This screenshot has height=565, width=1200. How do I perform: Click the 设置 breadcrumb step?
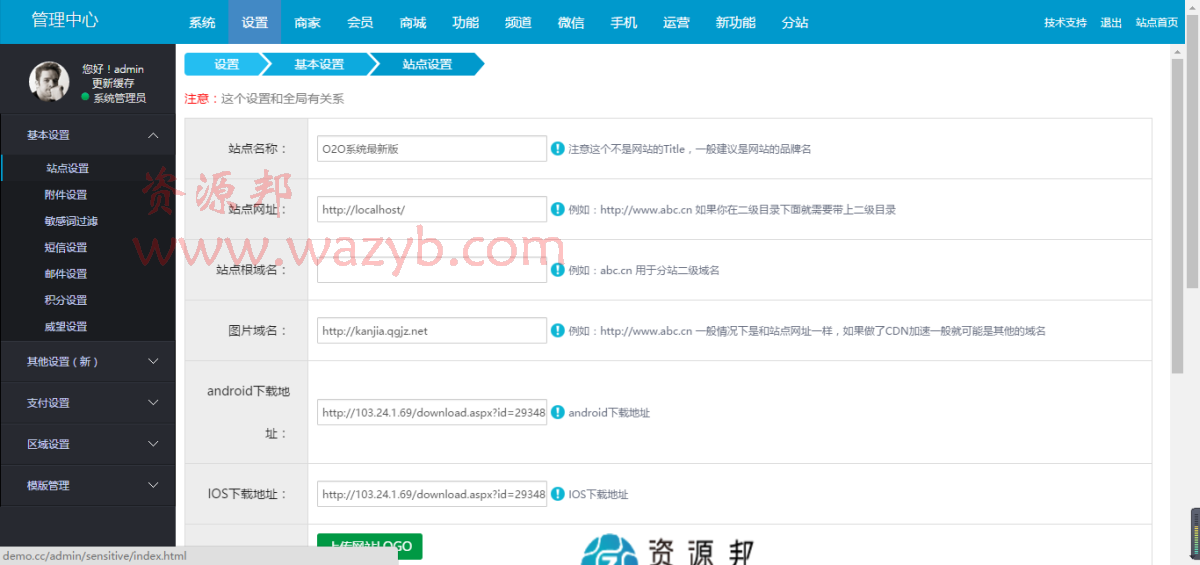click(x=227, y=64)
